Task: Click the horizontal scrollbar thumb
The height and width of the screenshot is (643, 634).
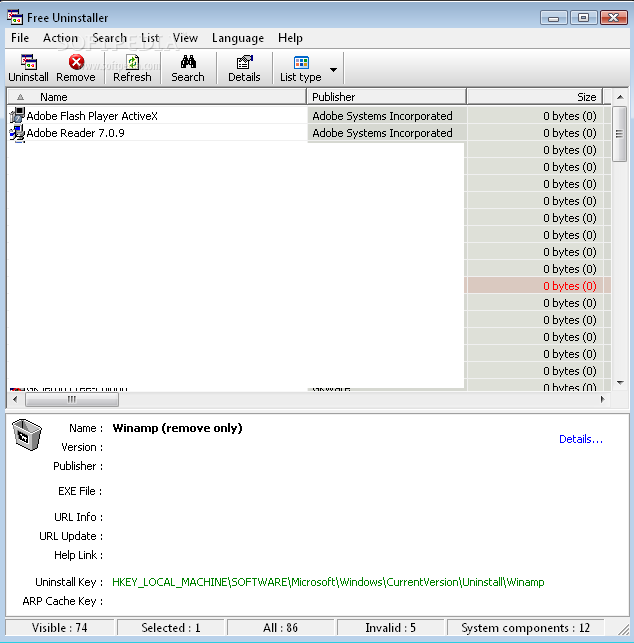Action: (x=72, y=399)
